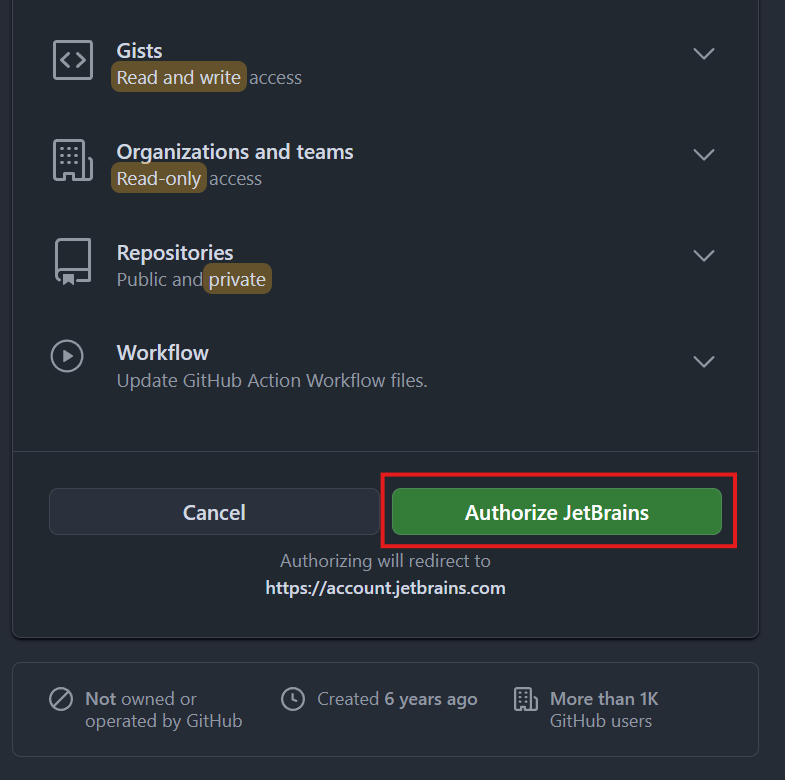The height and width of the screenshot is (780, 785).
Task: Click the Repositories book icon
Action: (72, 261)
